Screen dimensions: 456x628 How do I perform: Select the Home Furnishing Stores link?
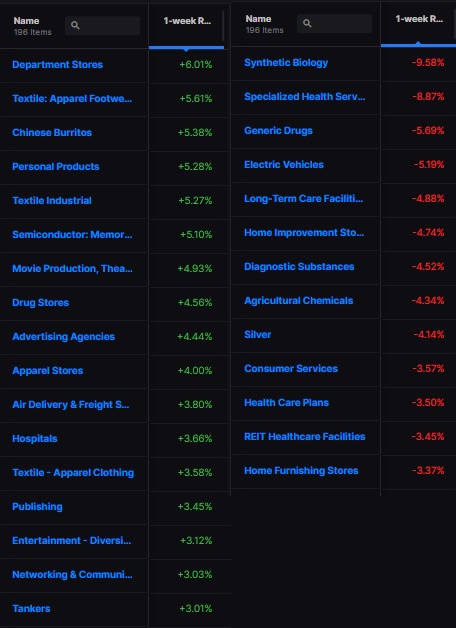(x=301, y=471)
